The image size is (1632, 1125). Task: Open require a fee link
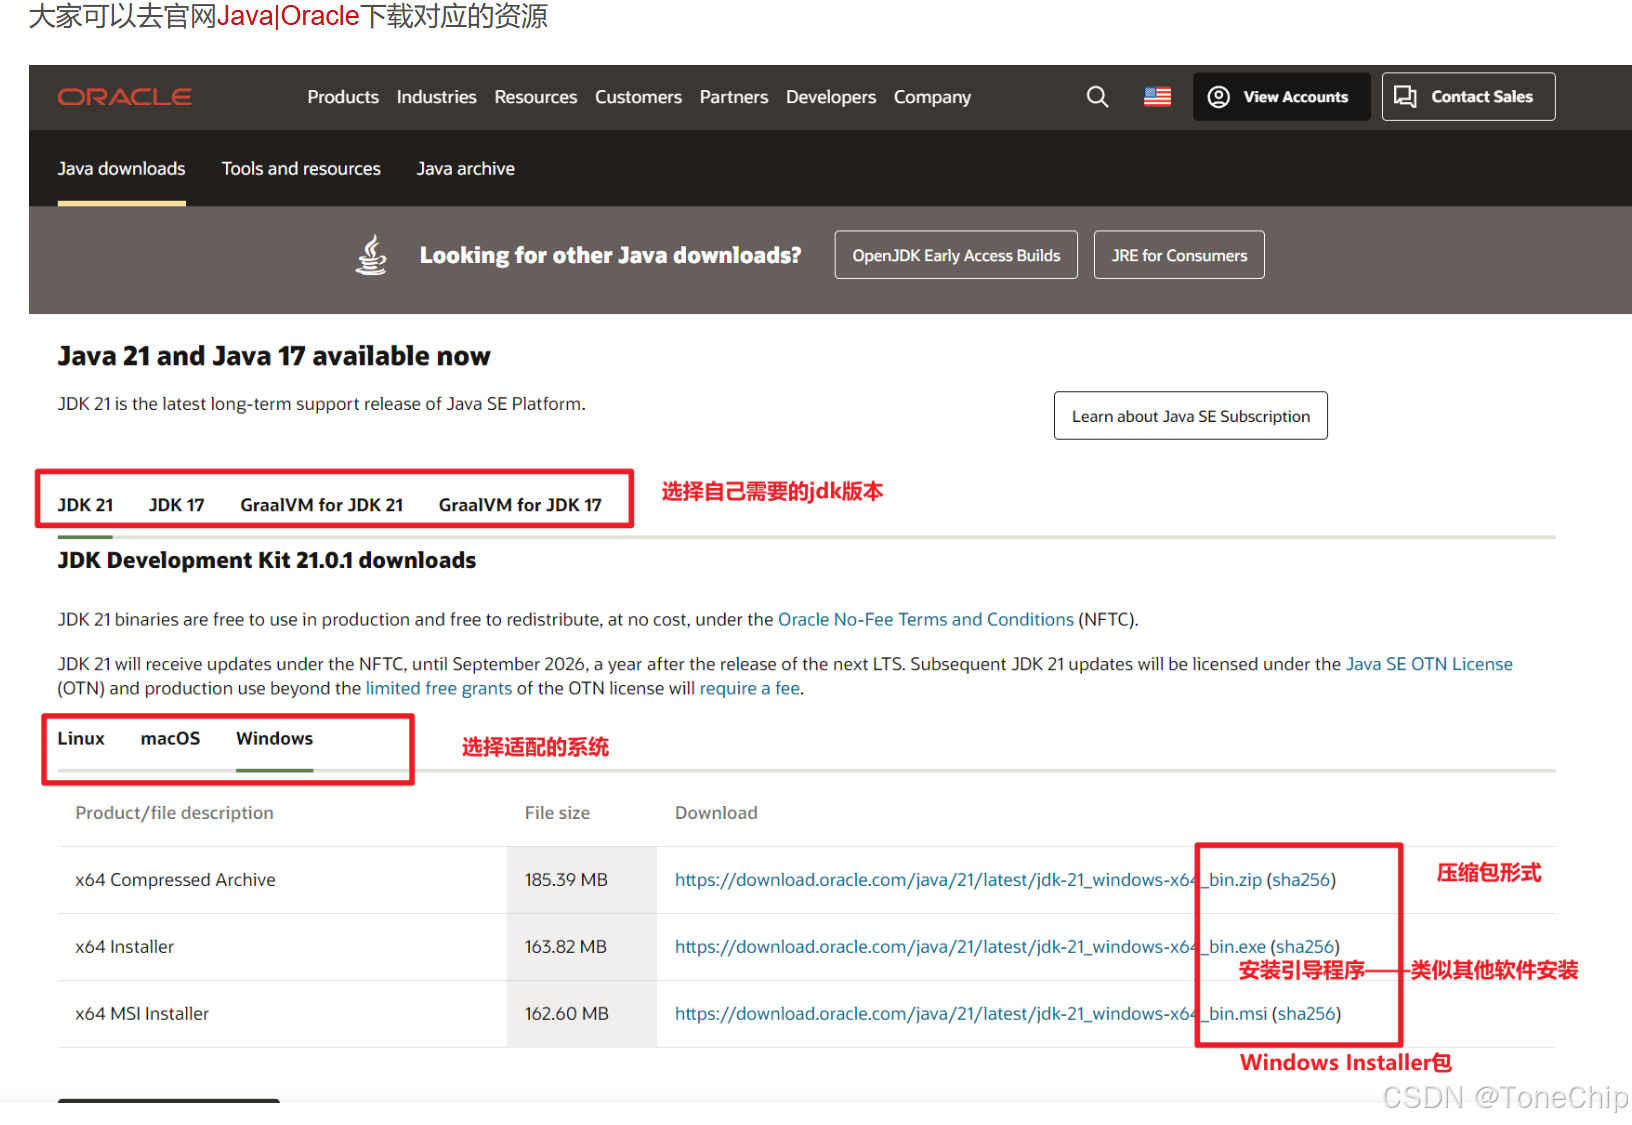(x=750, y=688)
